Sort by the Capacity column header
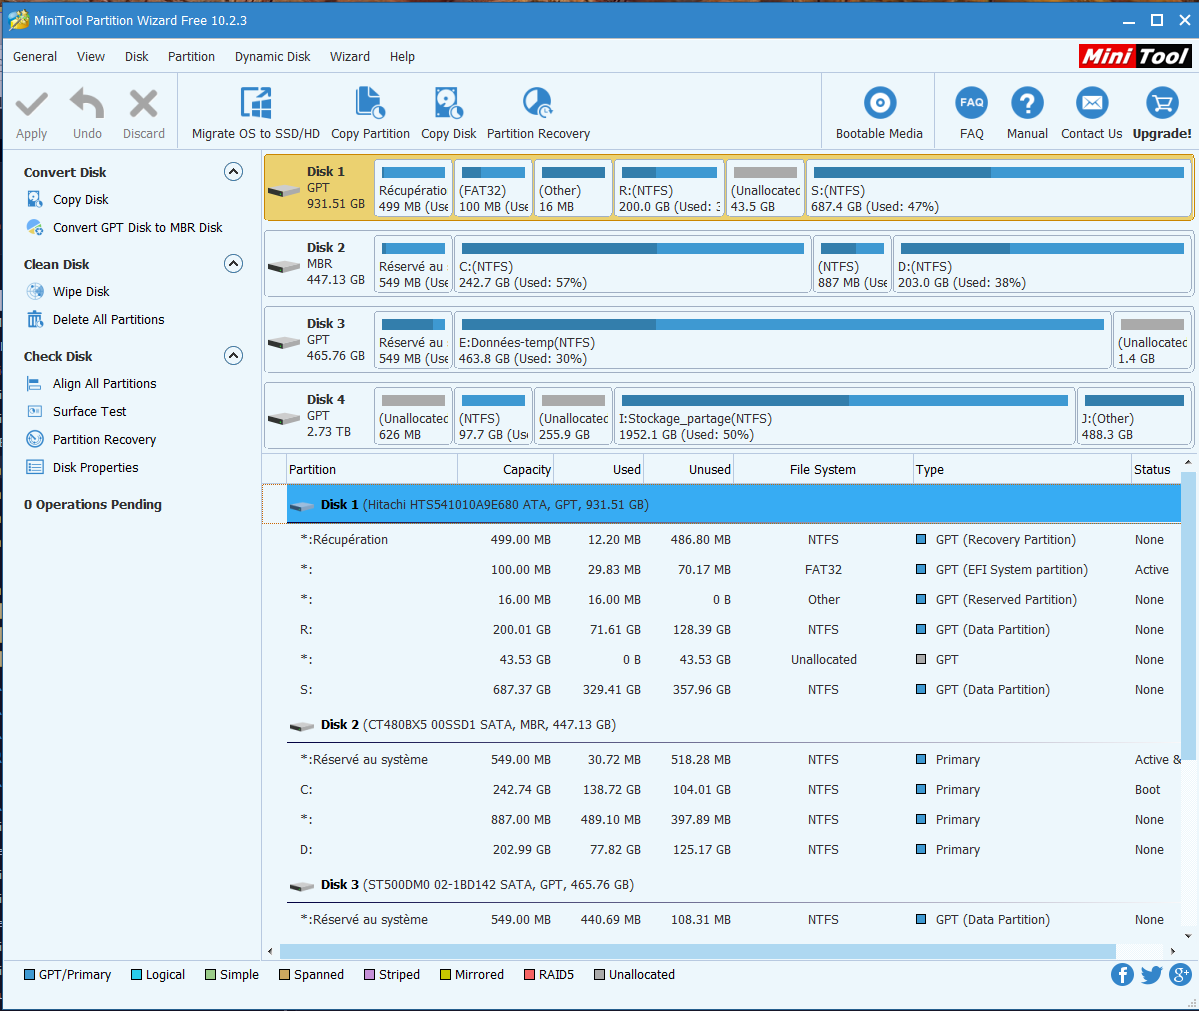Image resolution: width=1199 pixels, height=1011 pixels. 505,470
